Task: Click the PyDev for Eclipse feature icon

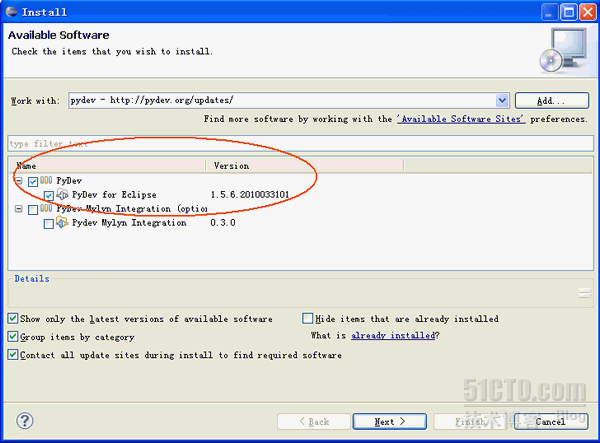Action: [x=62, y=194]
